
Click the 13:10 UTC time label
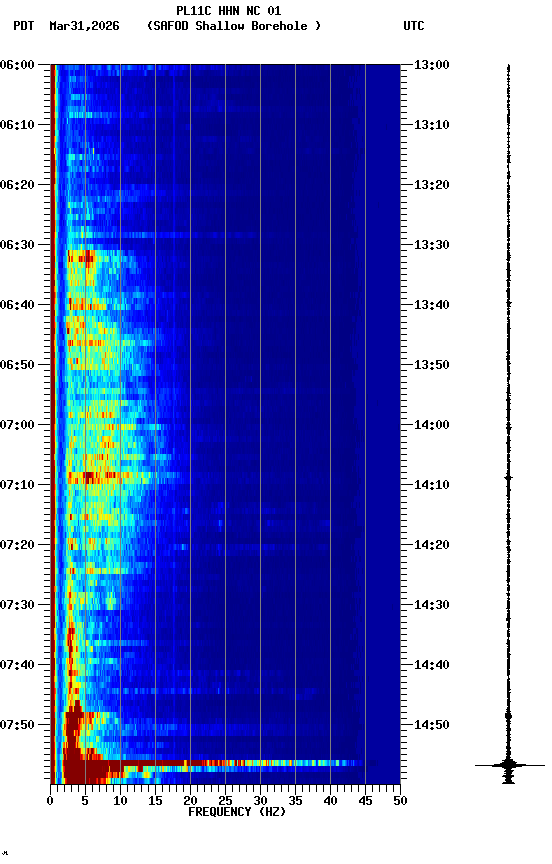(x=432, y=125)
